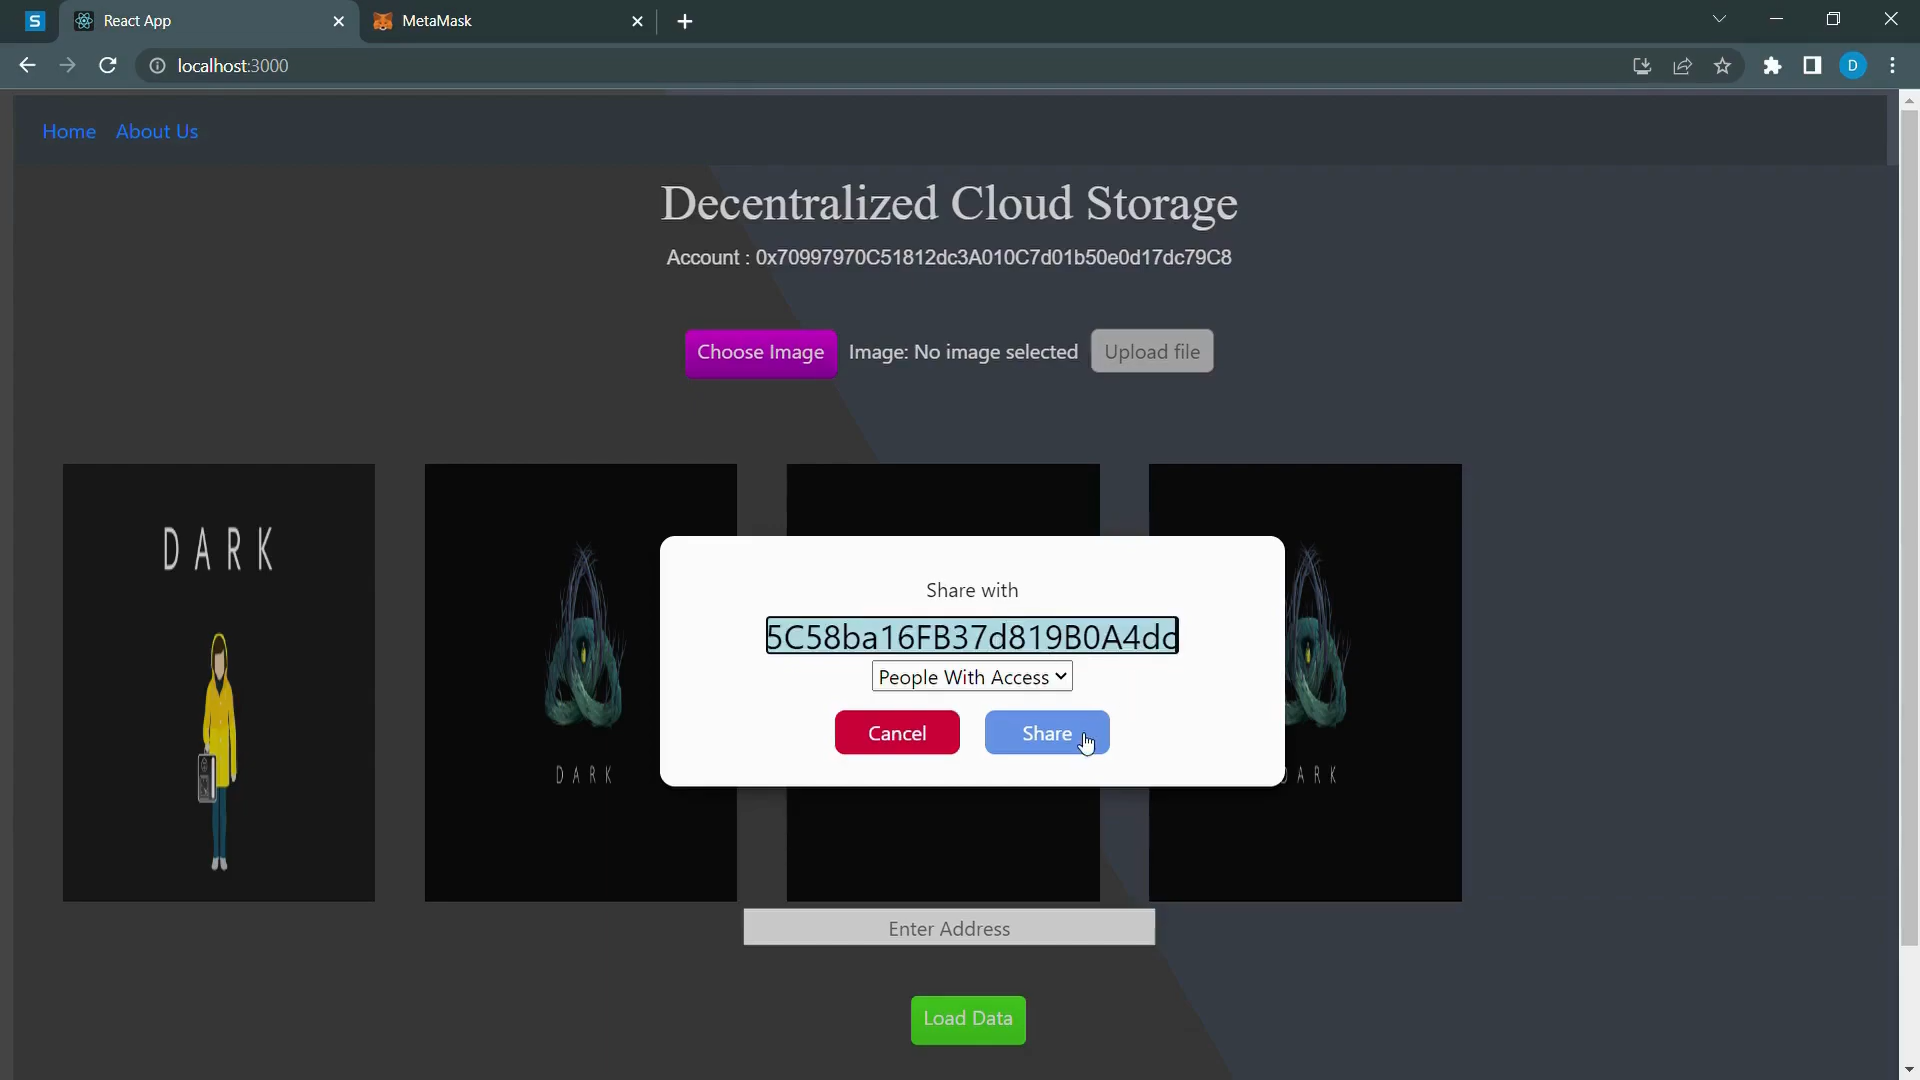The width and height of the screenshot is (1920, 1080).
Task: Open the browser extensions puzzle icon
Action: [x=1772, y=65]
